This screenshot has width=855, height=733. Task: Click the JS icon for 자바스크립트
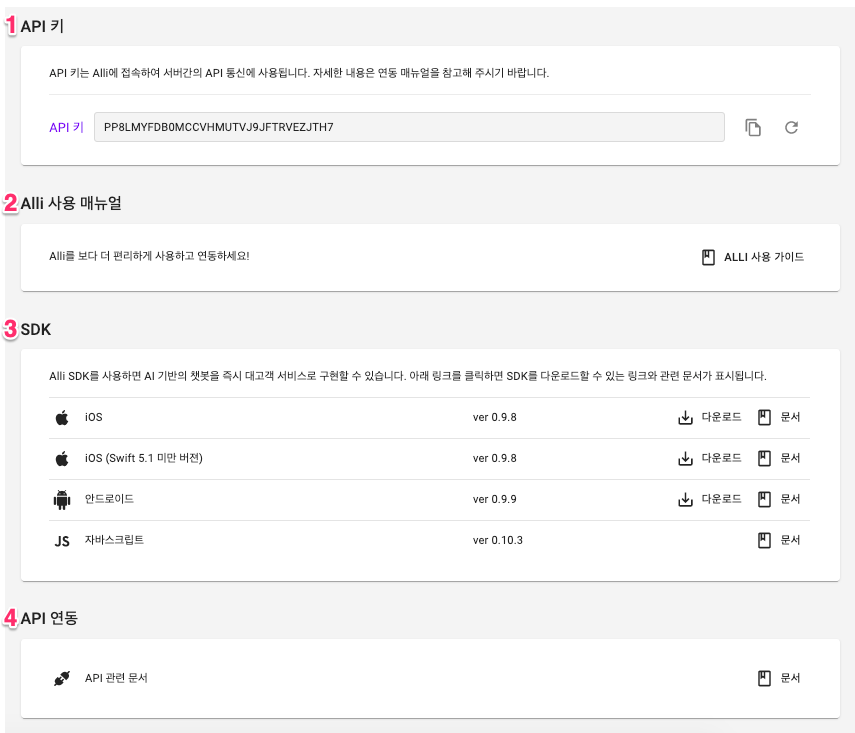[62, 541]
